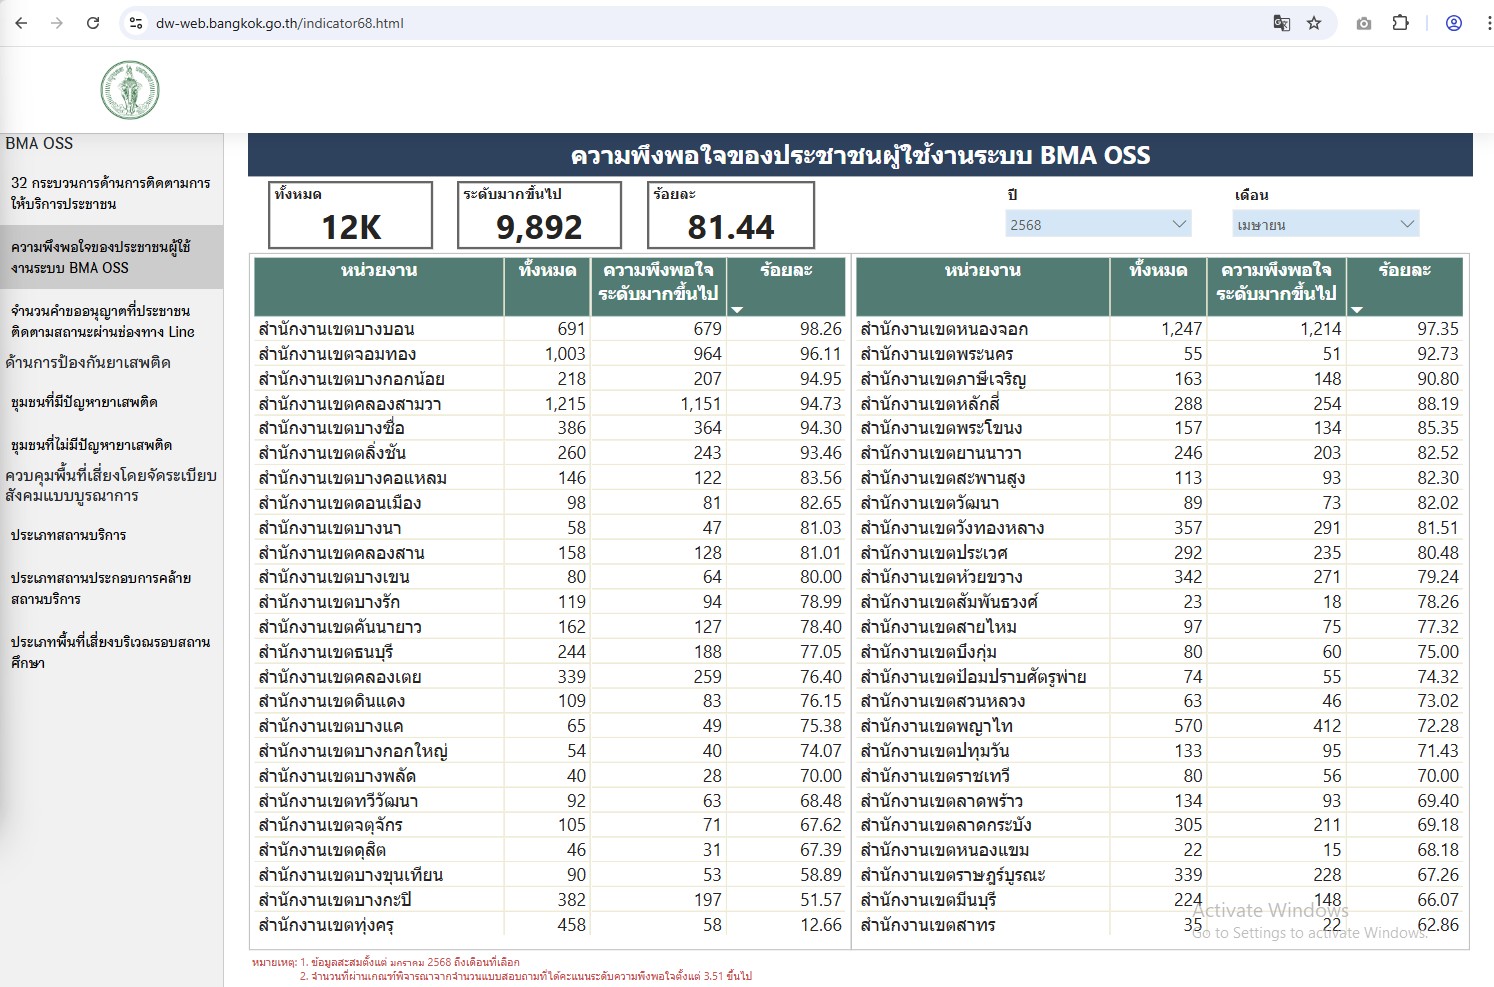The width and height of the screenshot is (1494, 987).
Task: Select row สำนักงานเขตบึงกุ่ม
Action: pos(1160,652)
